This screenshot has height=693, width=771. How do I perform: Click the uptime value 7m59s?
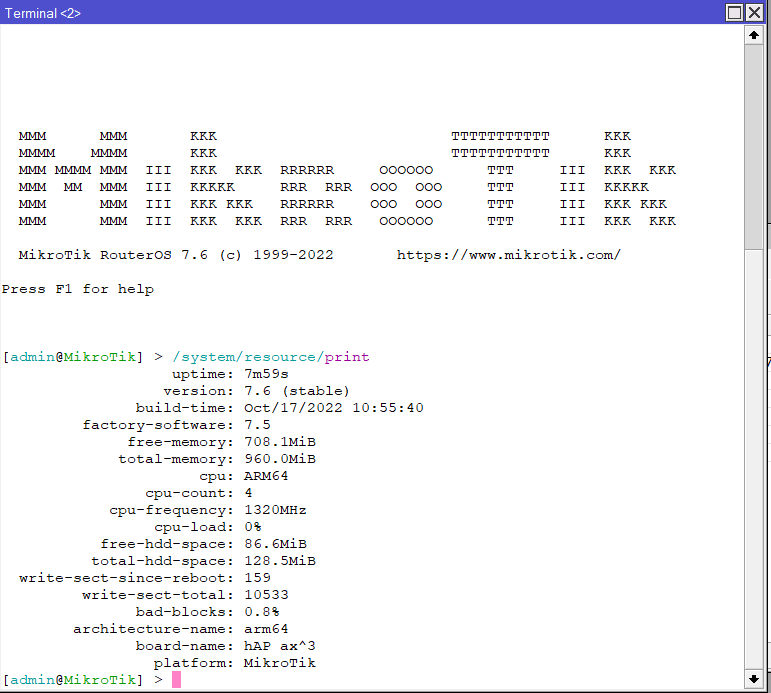click(266, 374)
